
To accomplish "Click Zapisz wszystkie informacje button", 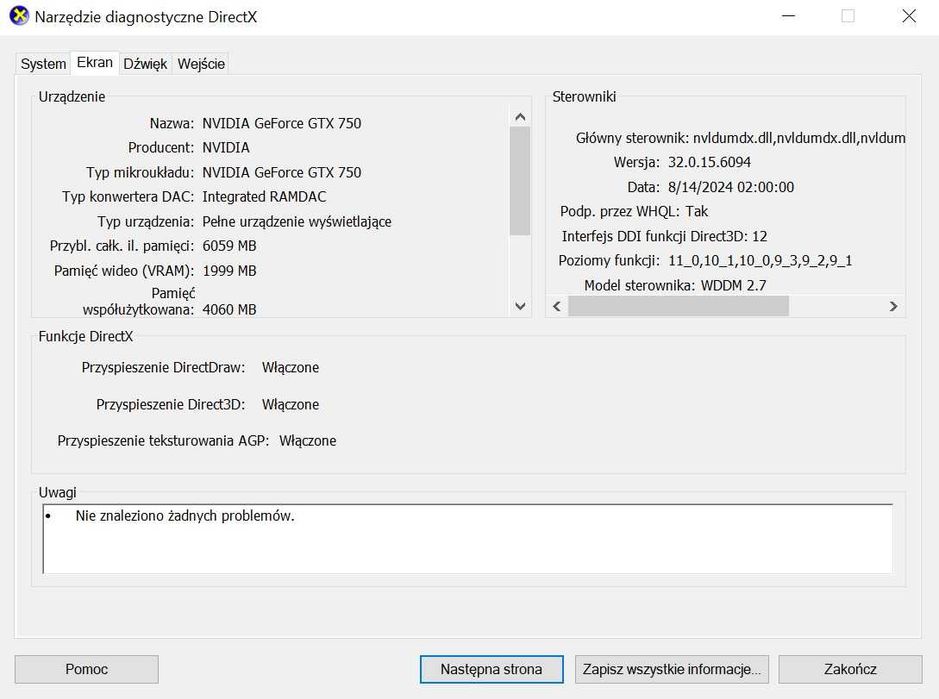I will coord(671,669).
